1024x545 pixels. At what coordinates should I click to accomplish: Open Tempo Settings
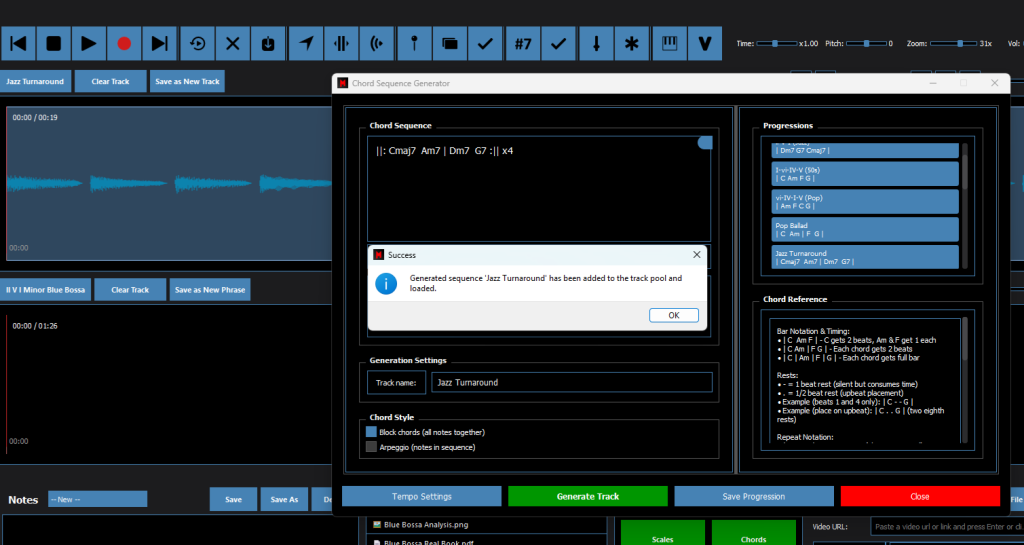pos(421,496)
